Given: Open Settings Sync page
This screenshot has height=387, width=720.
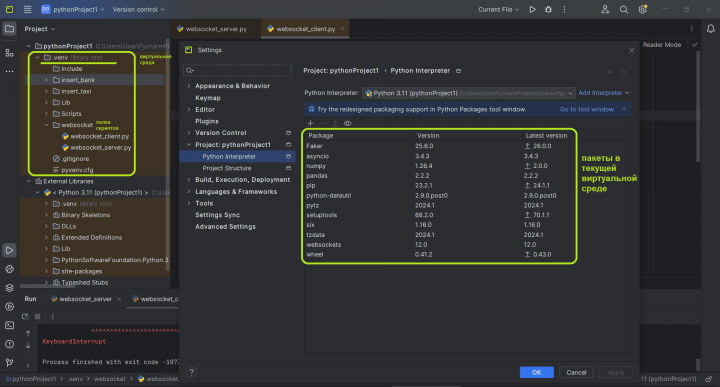Looking at the screenshot, I should pos(217,215).
